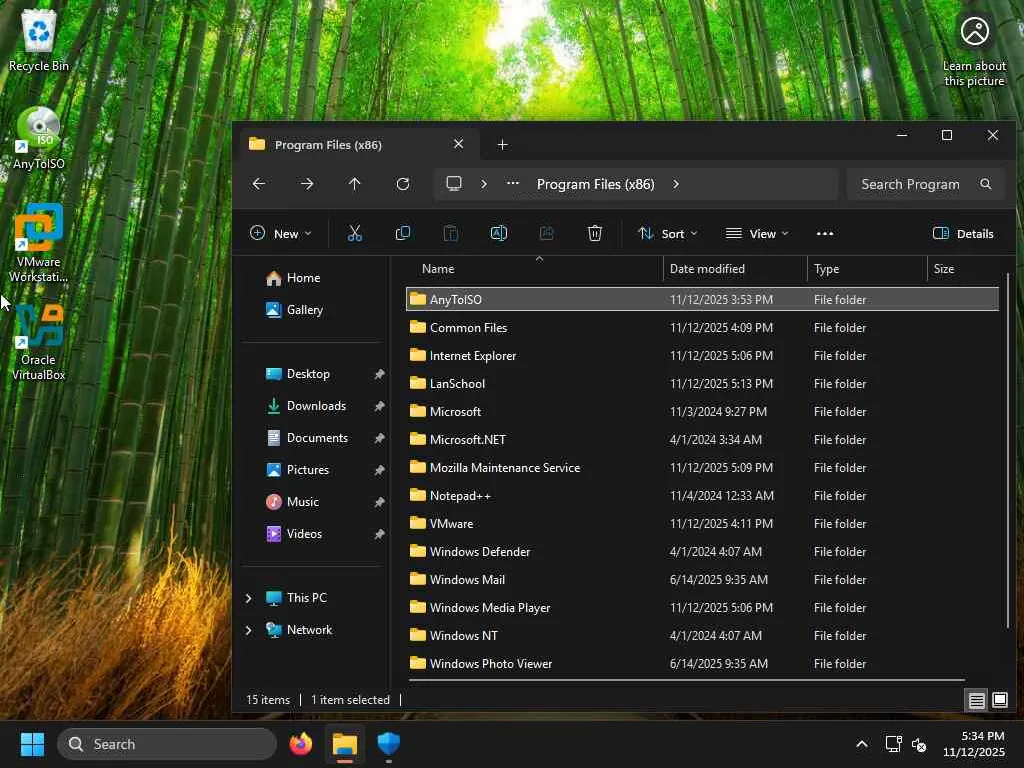Navigate up one folder level
This screenshot has width=1024, height=768.
click(355, 184)
